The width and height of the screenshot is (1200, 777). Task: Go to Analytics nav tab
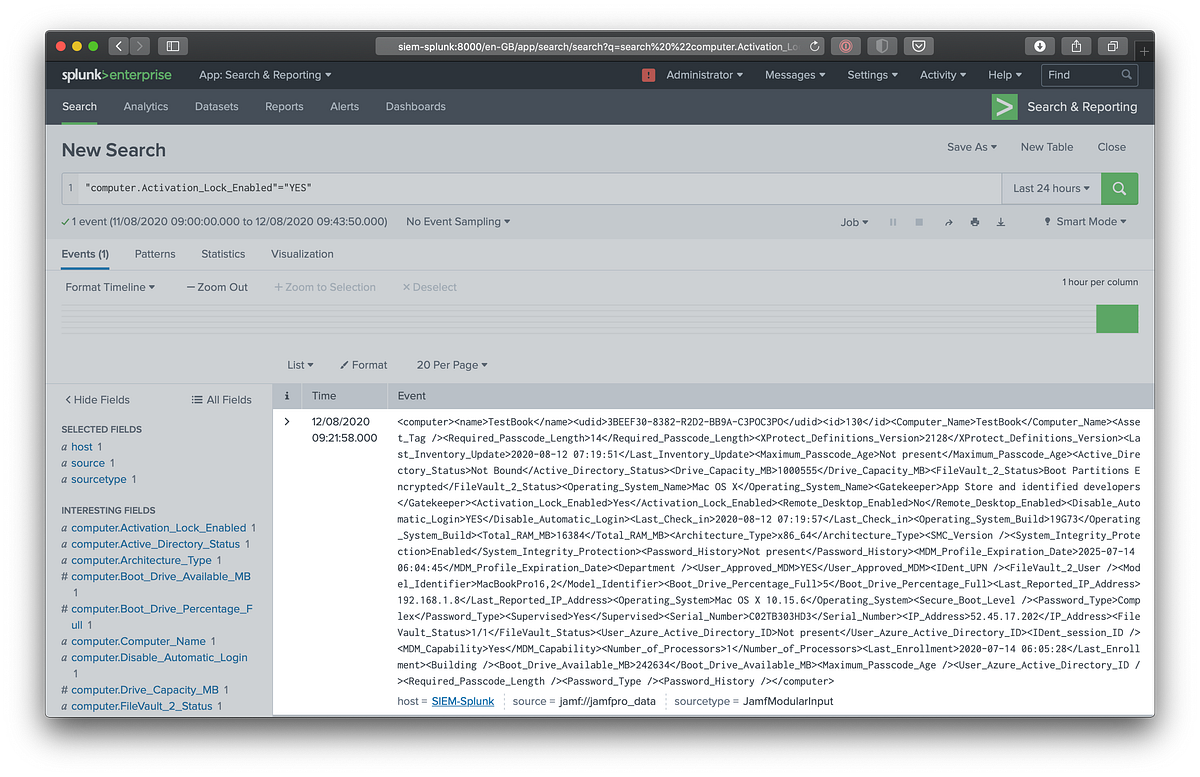[146, 107]
